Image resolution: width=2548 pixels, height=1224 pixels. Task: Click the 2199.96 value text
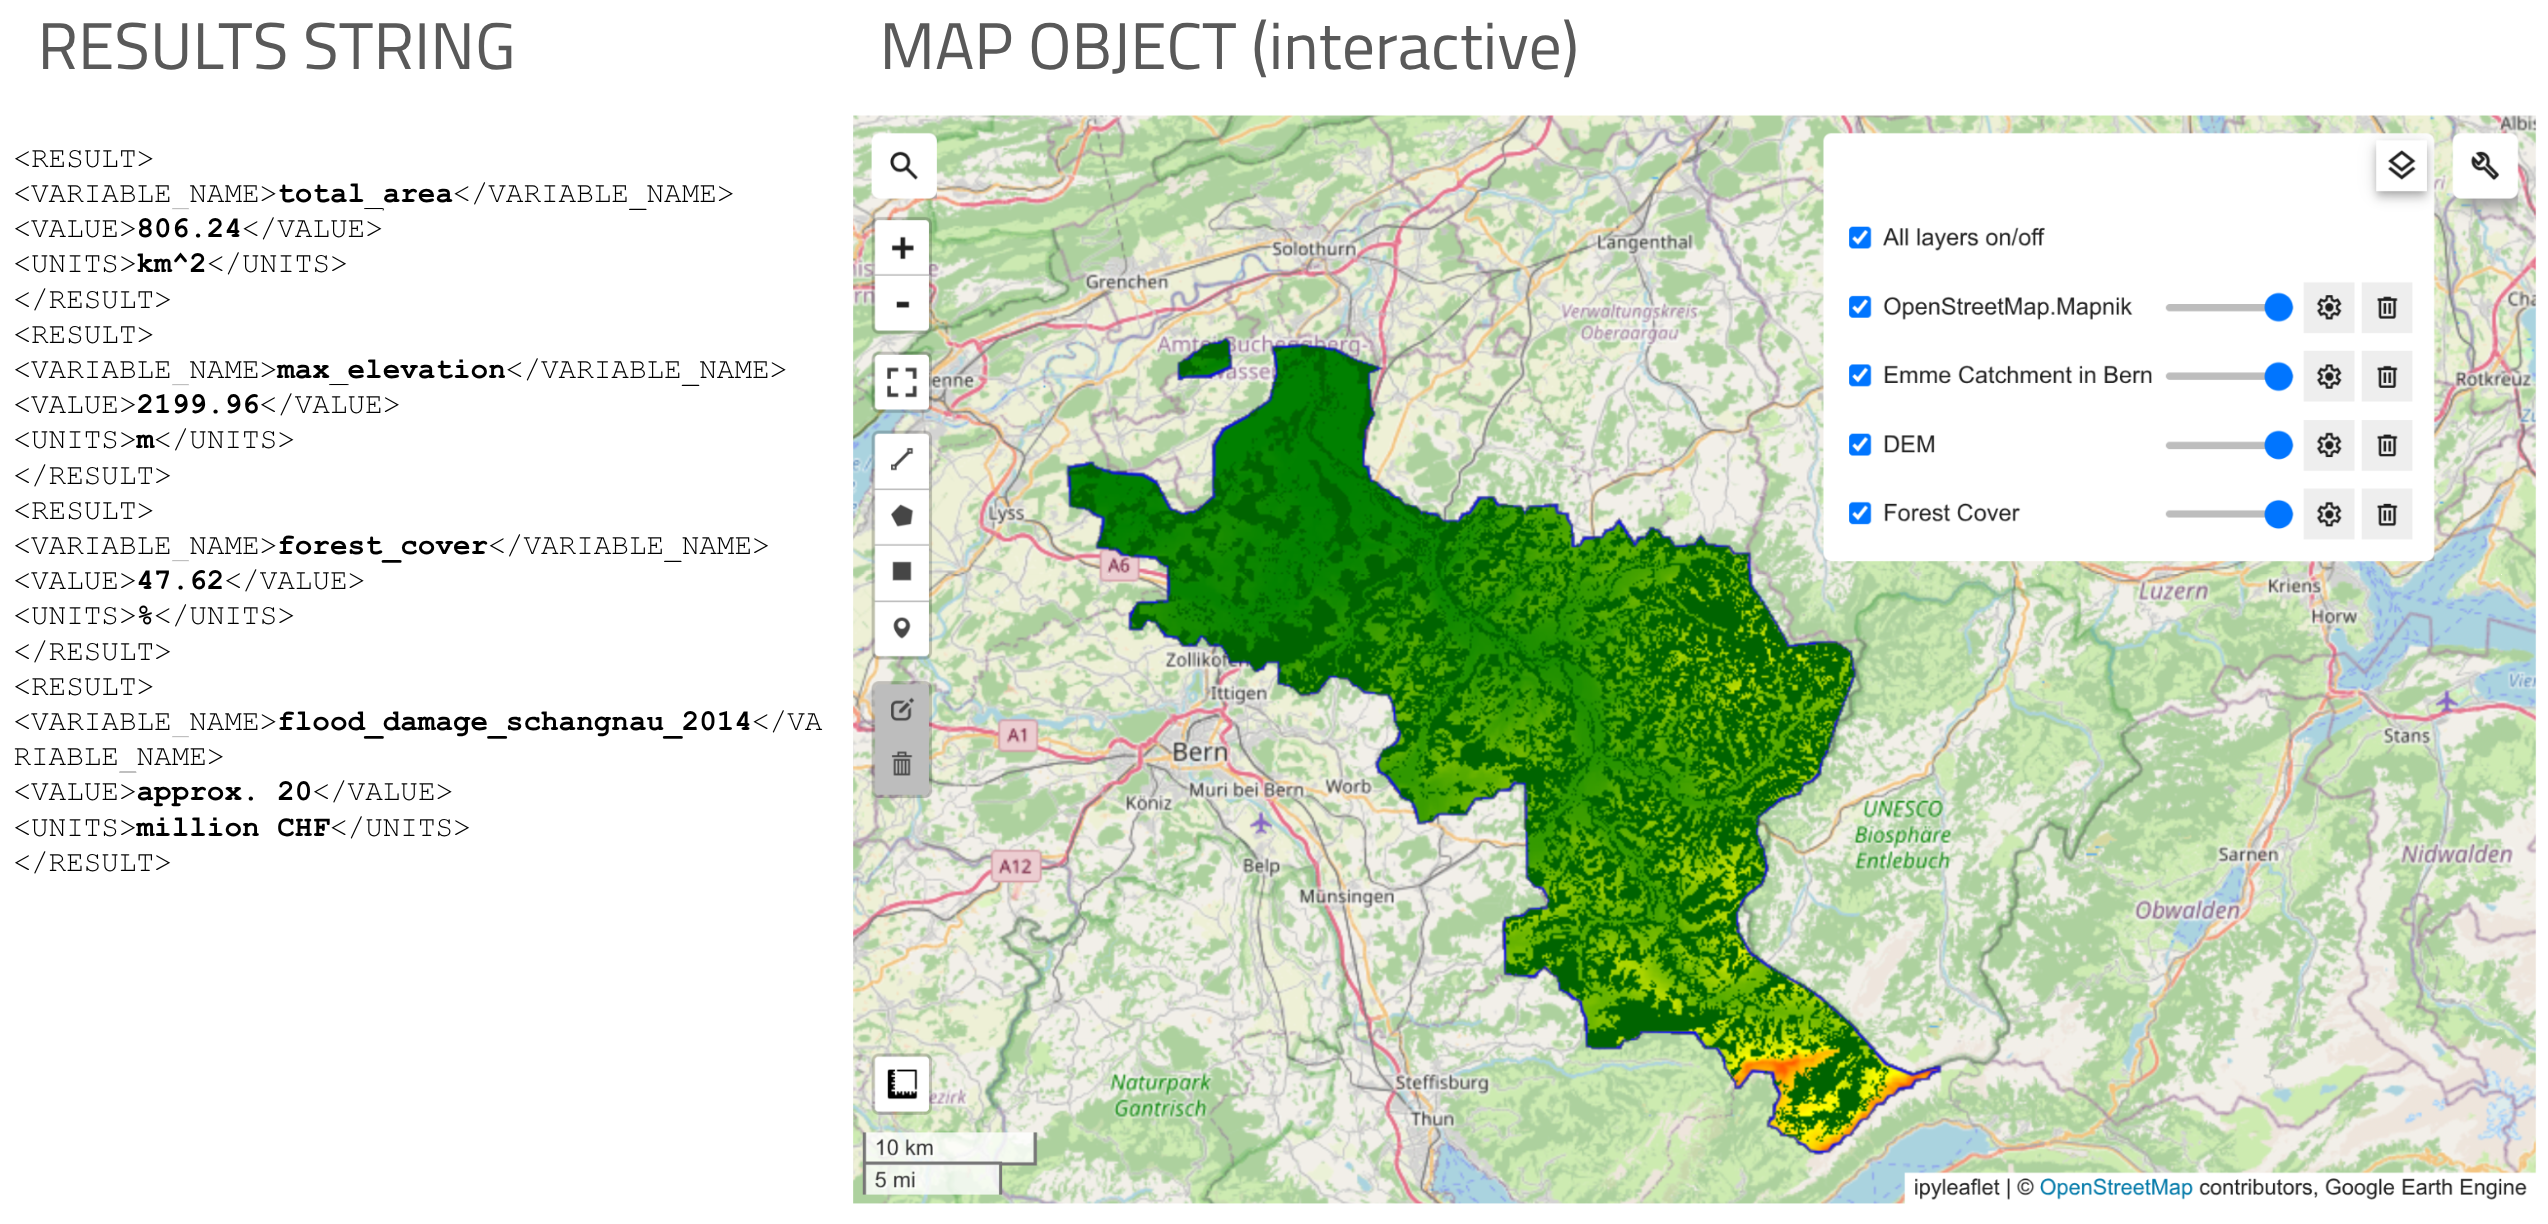198,405
